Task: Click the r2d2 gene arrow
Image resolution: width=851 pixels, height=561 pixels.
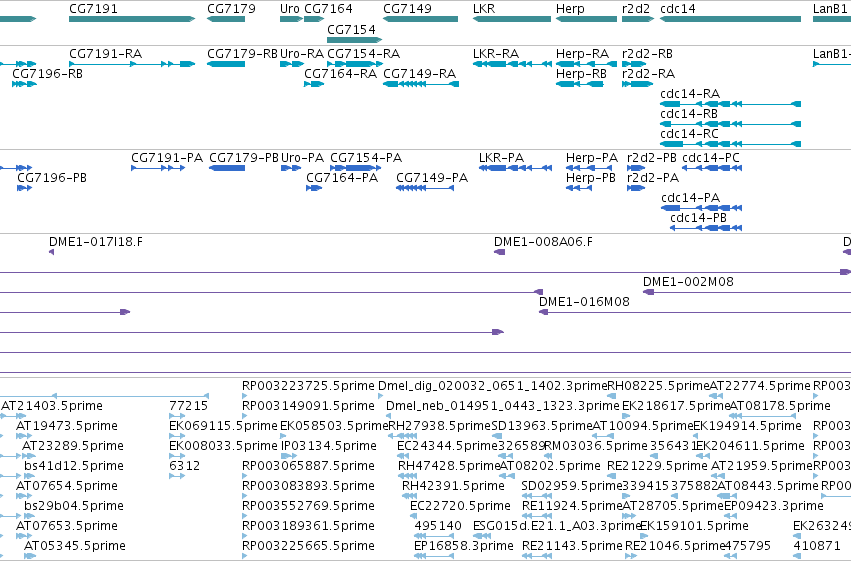Action: (638, 19)
